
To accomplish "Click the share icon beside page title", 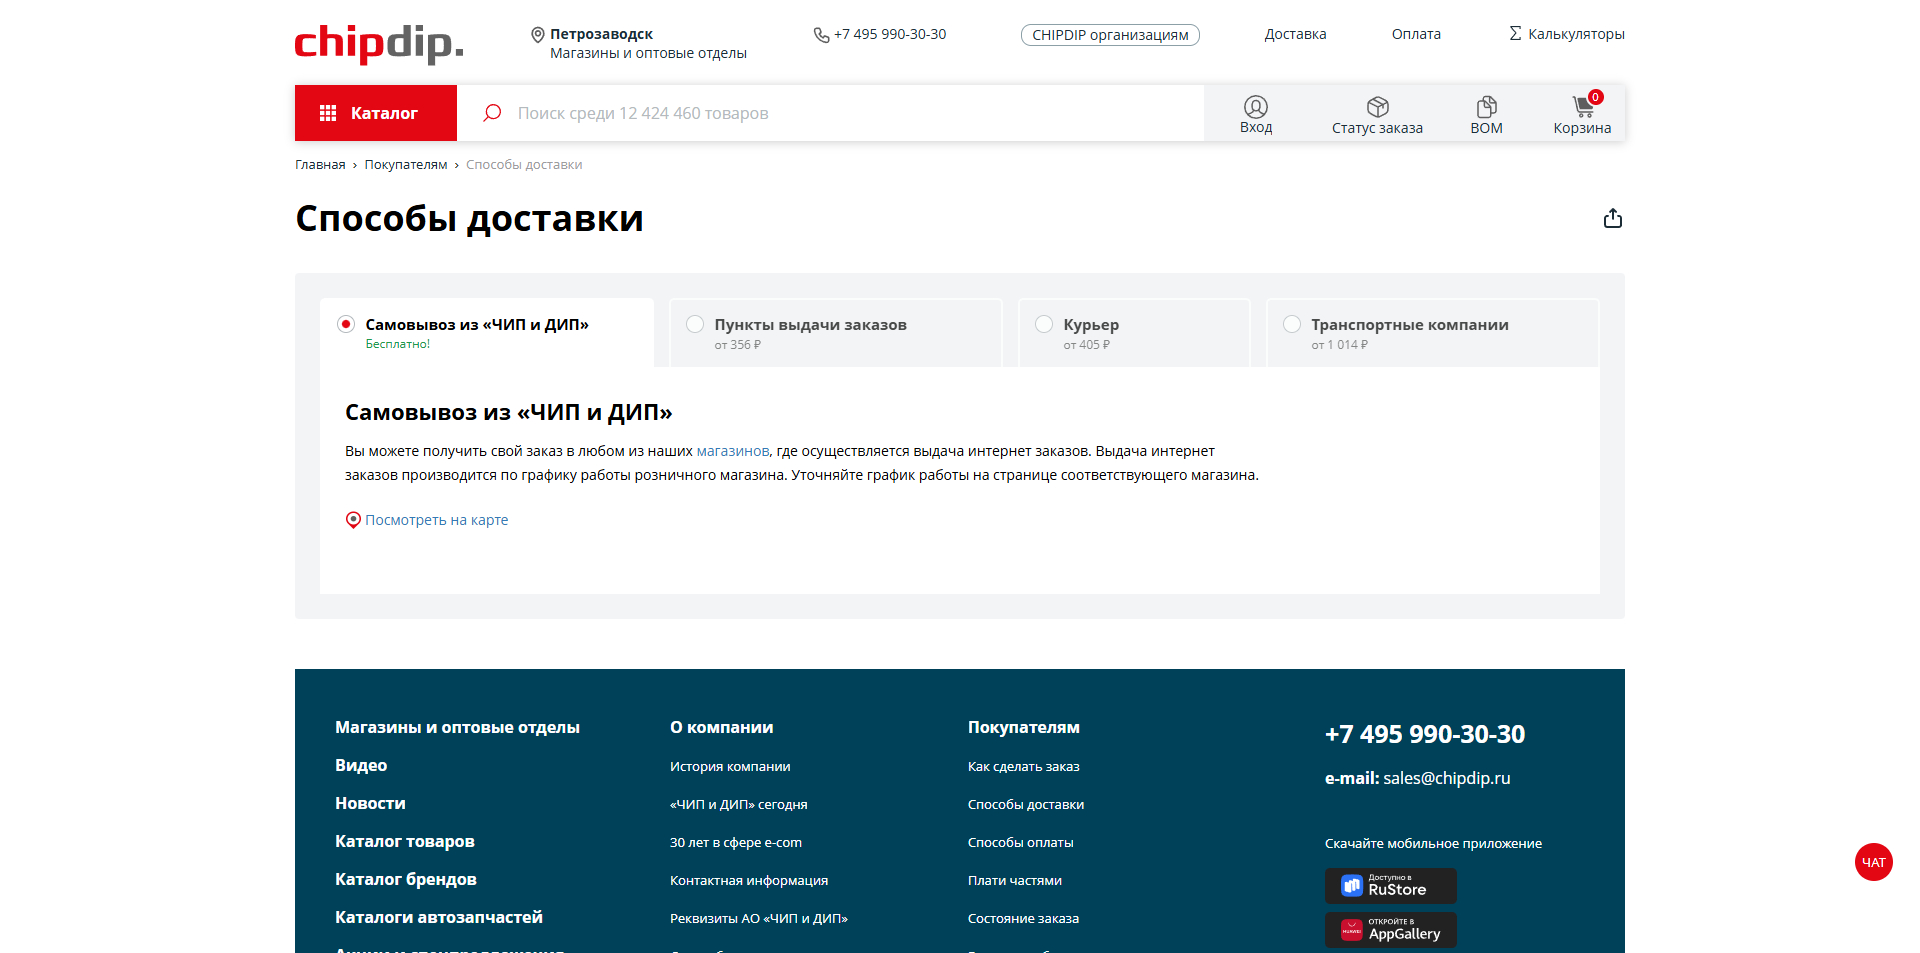I will pos(1612,217).
